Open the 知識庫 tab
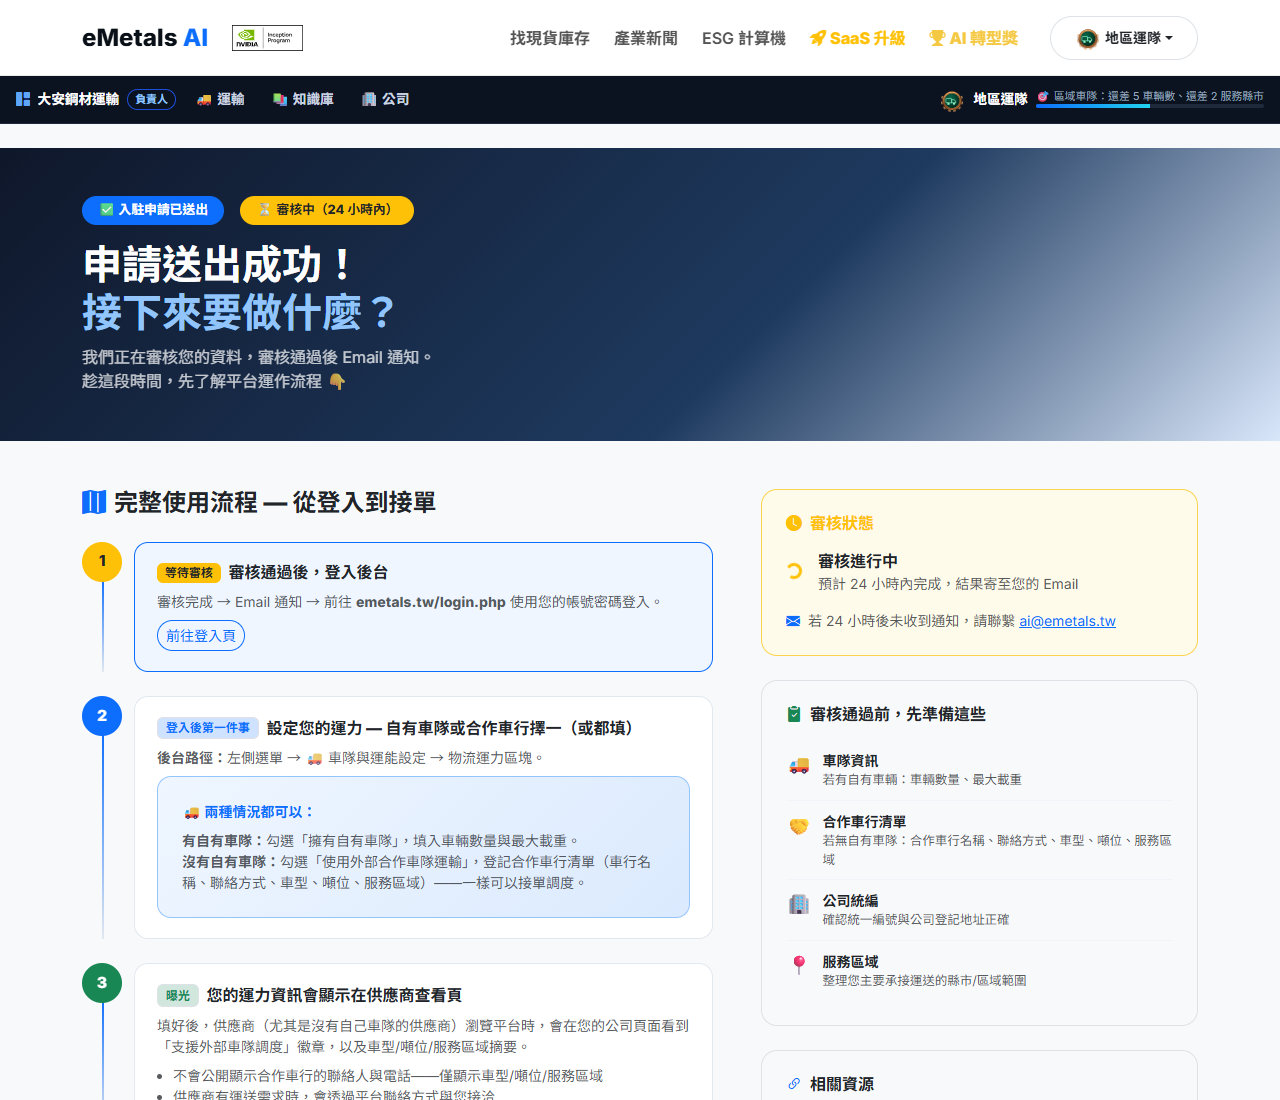 point(303,99)
